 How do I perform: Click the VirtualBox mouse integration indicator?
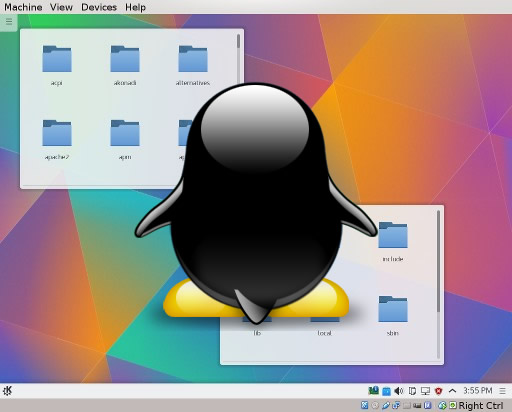(x=442, y=405)
